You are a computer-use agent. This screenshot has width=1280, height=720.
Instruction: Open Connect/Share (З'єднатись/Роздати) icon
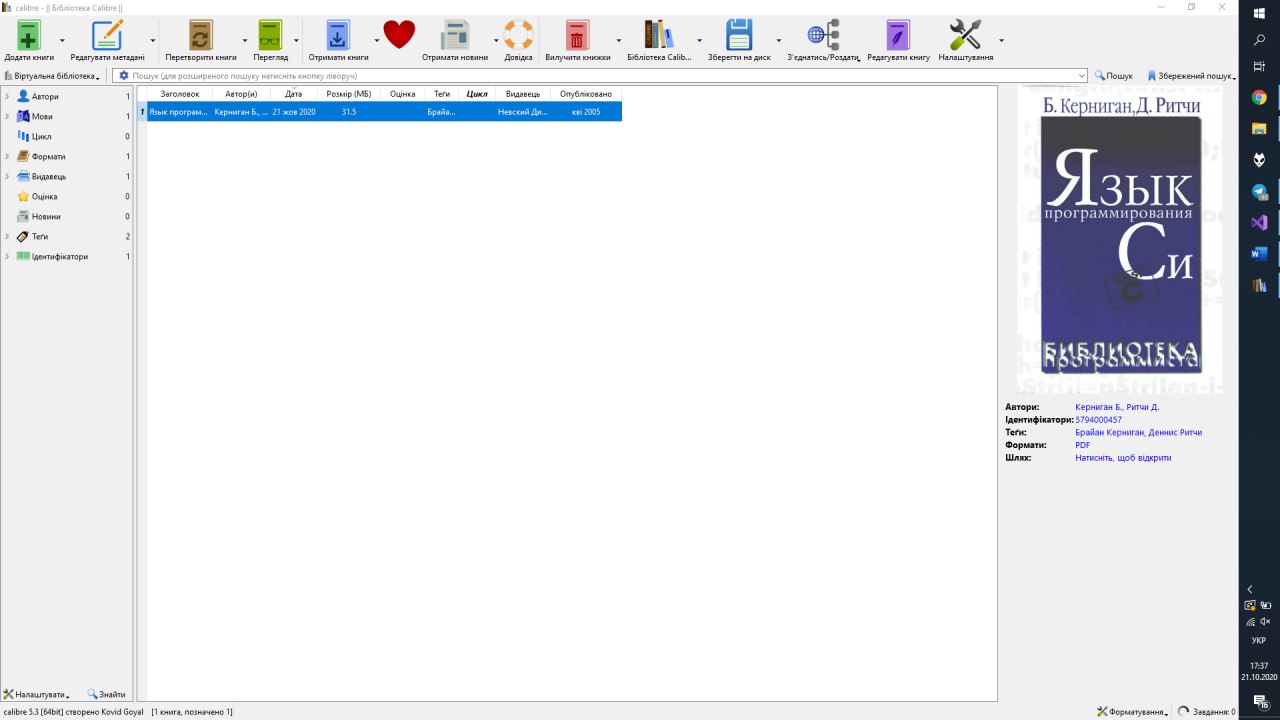coord(823,35)
